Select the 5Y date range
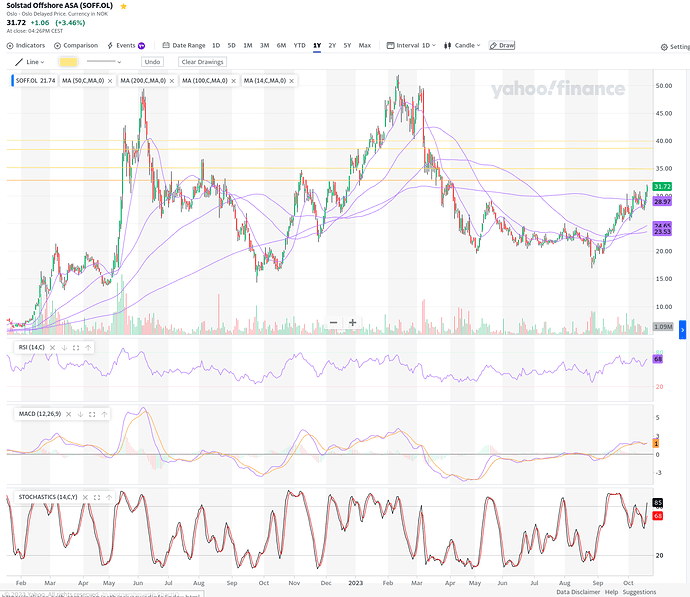This screenshot has height=597, width=690. point(347,45)
